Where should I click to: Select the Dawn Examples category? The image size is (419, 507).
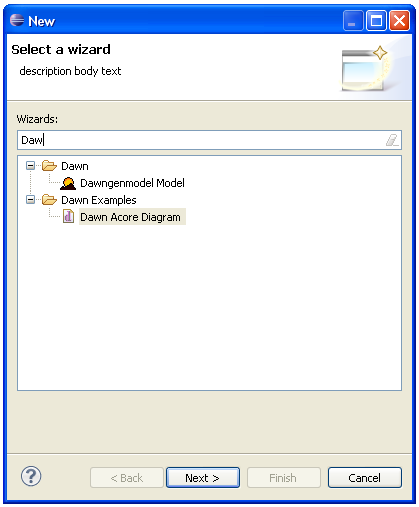[x=99, y=200]
